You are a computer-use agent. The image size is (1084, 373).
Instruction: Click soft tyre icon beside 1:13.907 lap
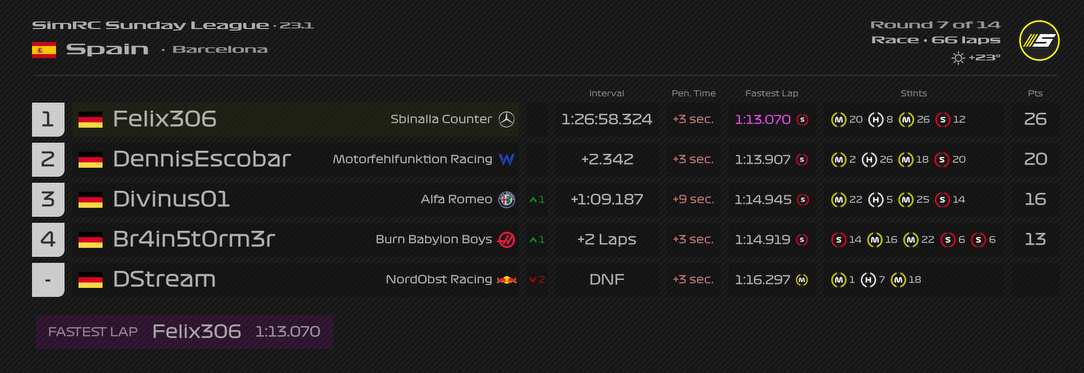(802, 160)
